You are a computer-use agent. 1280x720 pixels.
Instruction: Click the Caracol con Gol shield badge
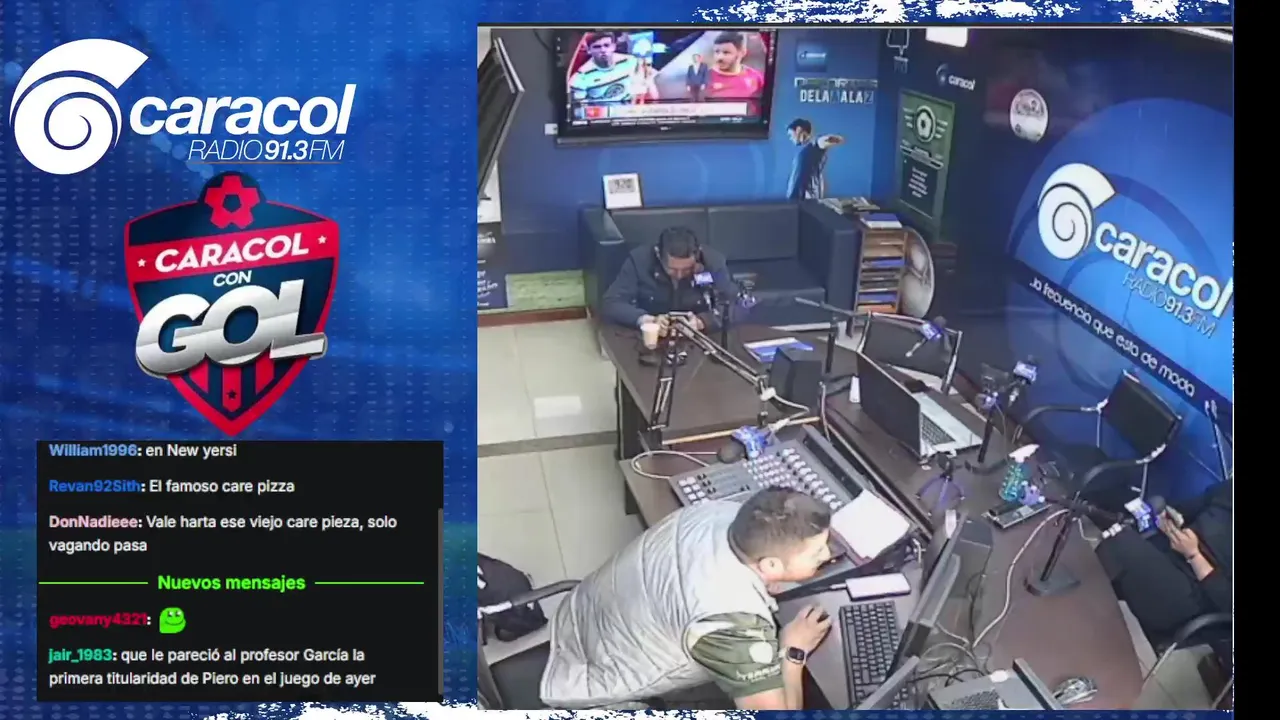[x=231, y=301]
